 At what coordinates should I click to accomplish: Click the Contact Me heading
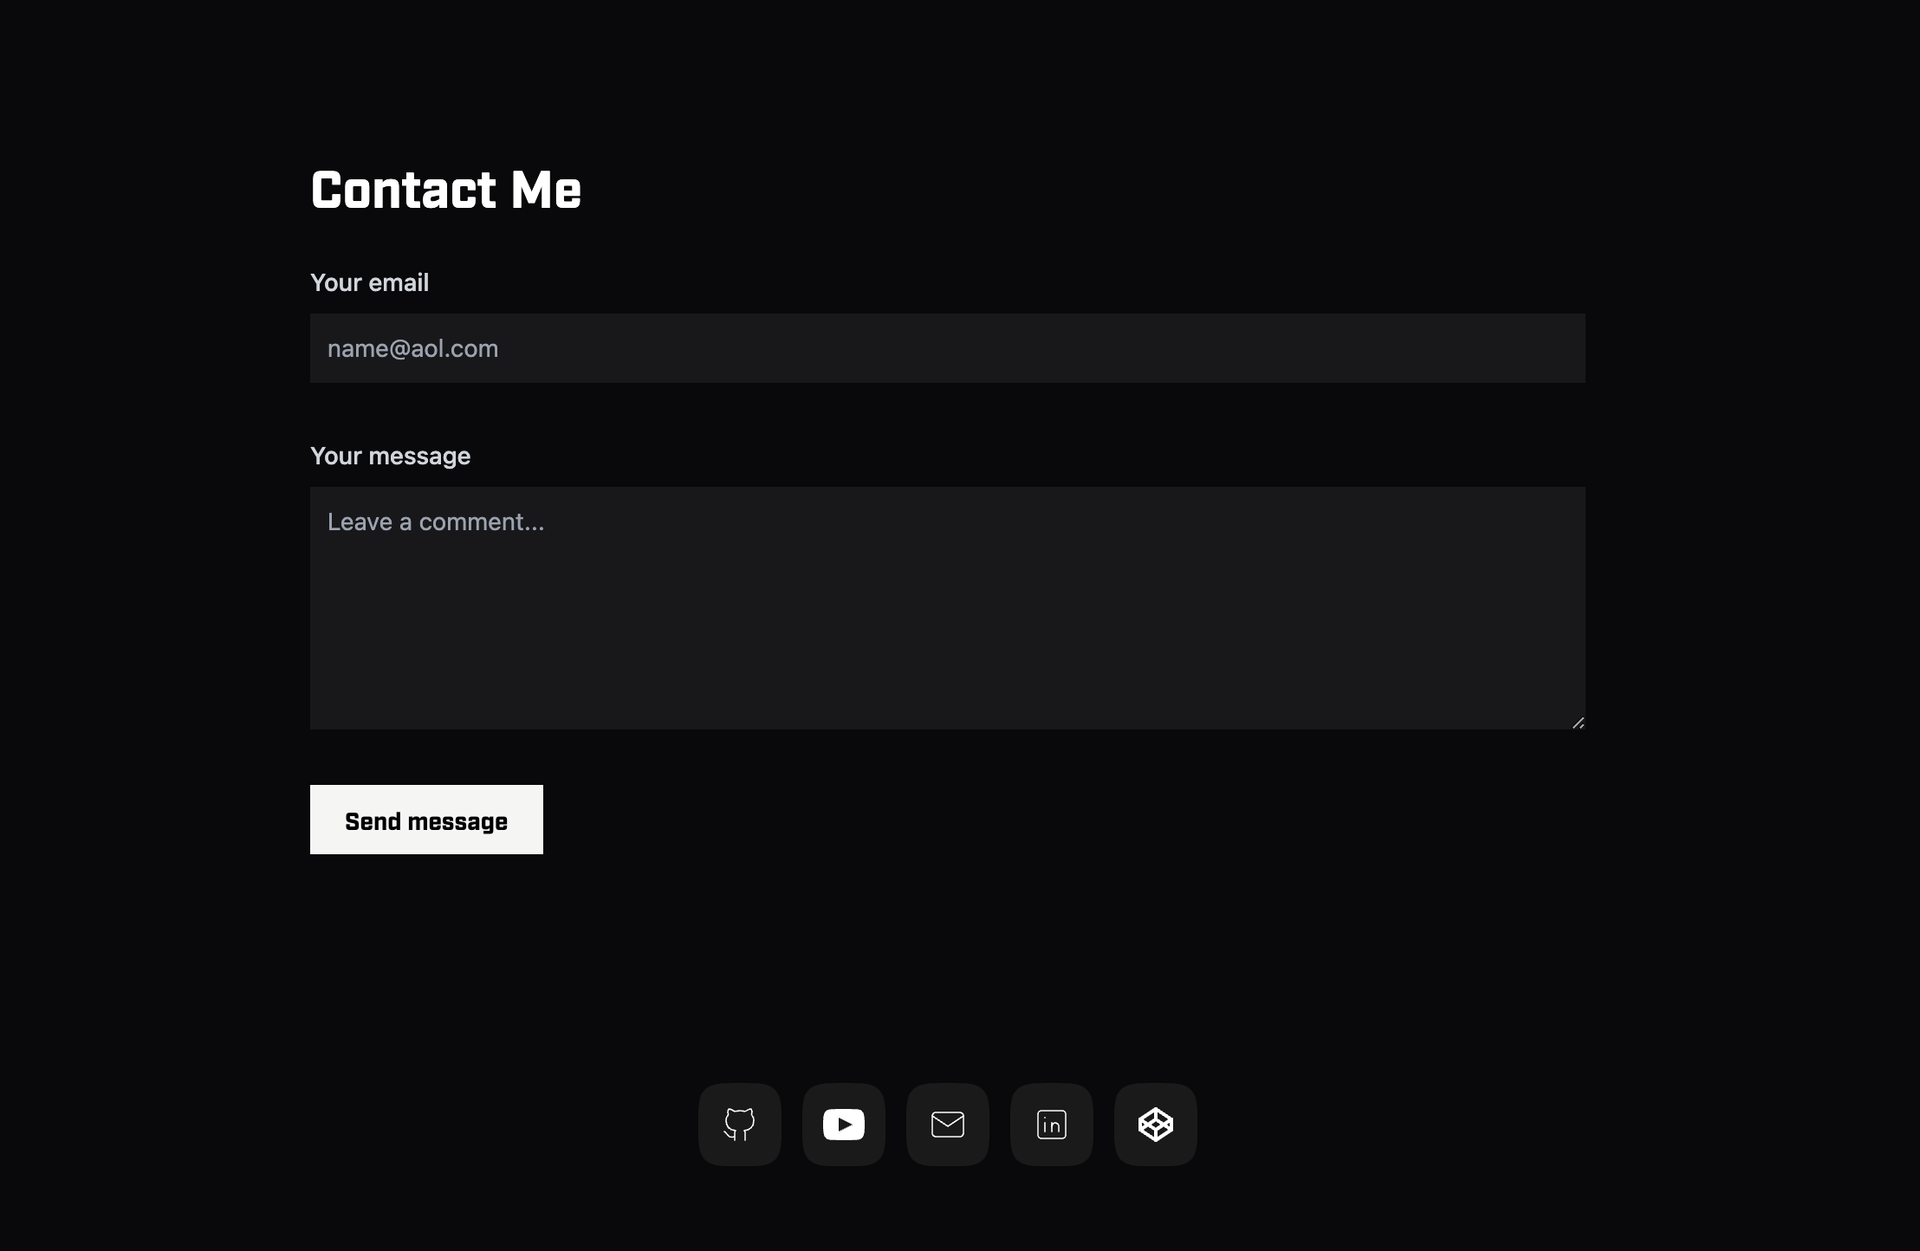(x=445, y=190)
